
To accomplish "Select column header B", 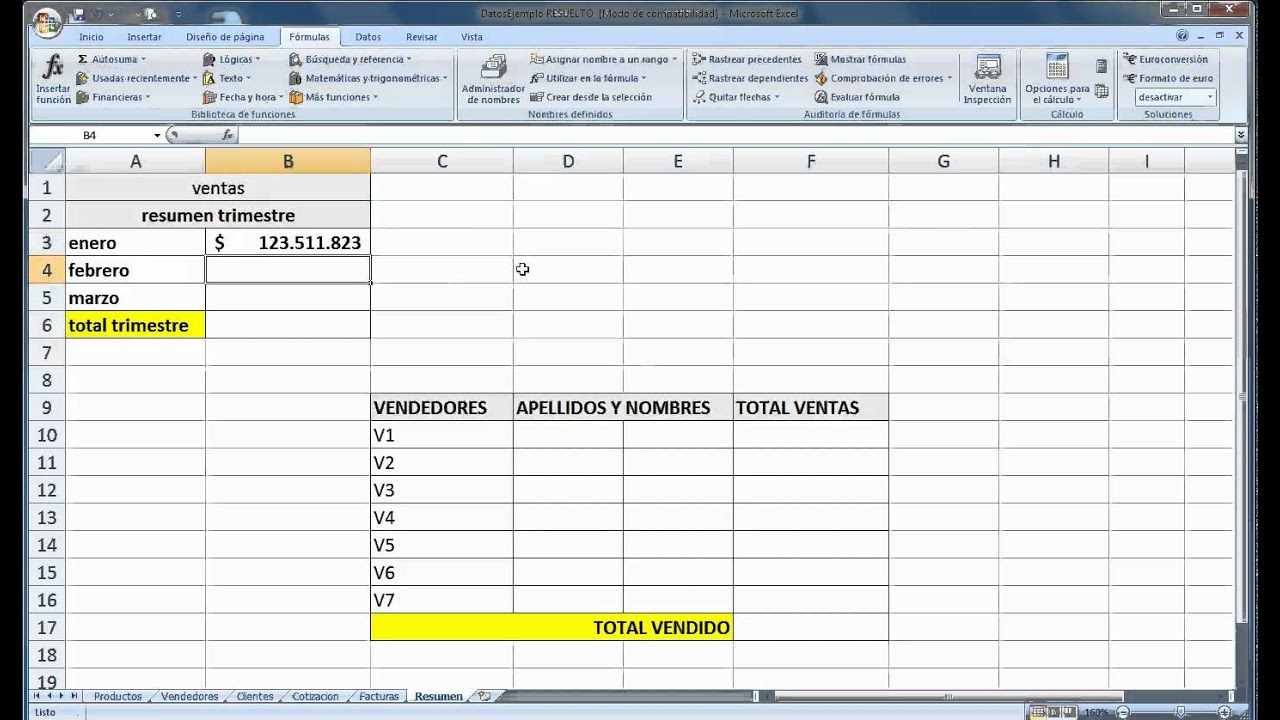I will 288,161.
